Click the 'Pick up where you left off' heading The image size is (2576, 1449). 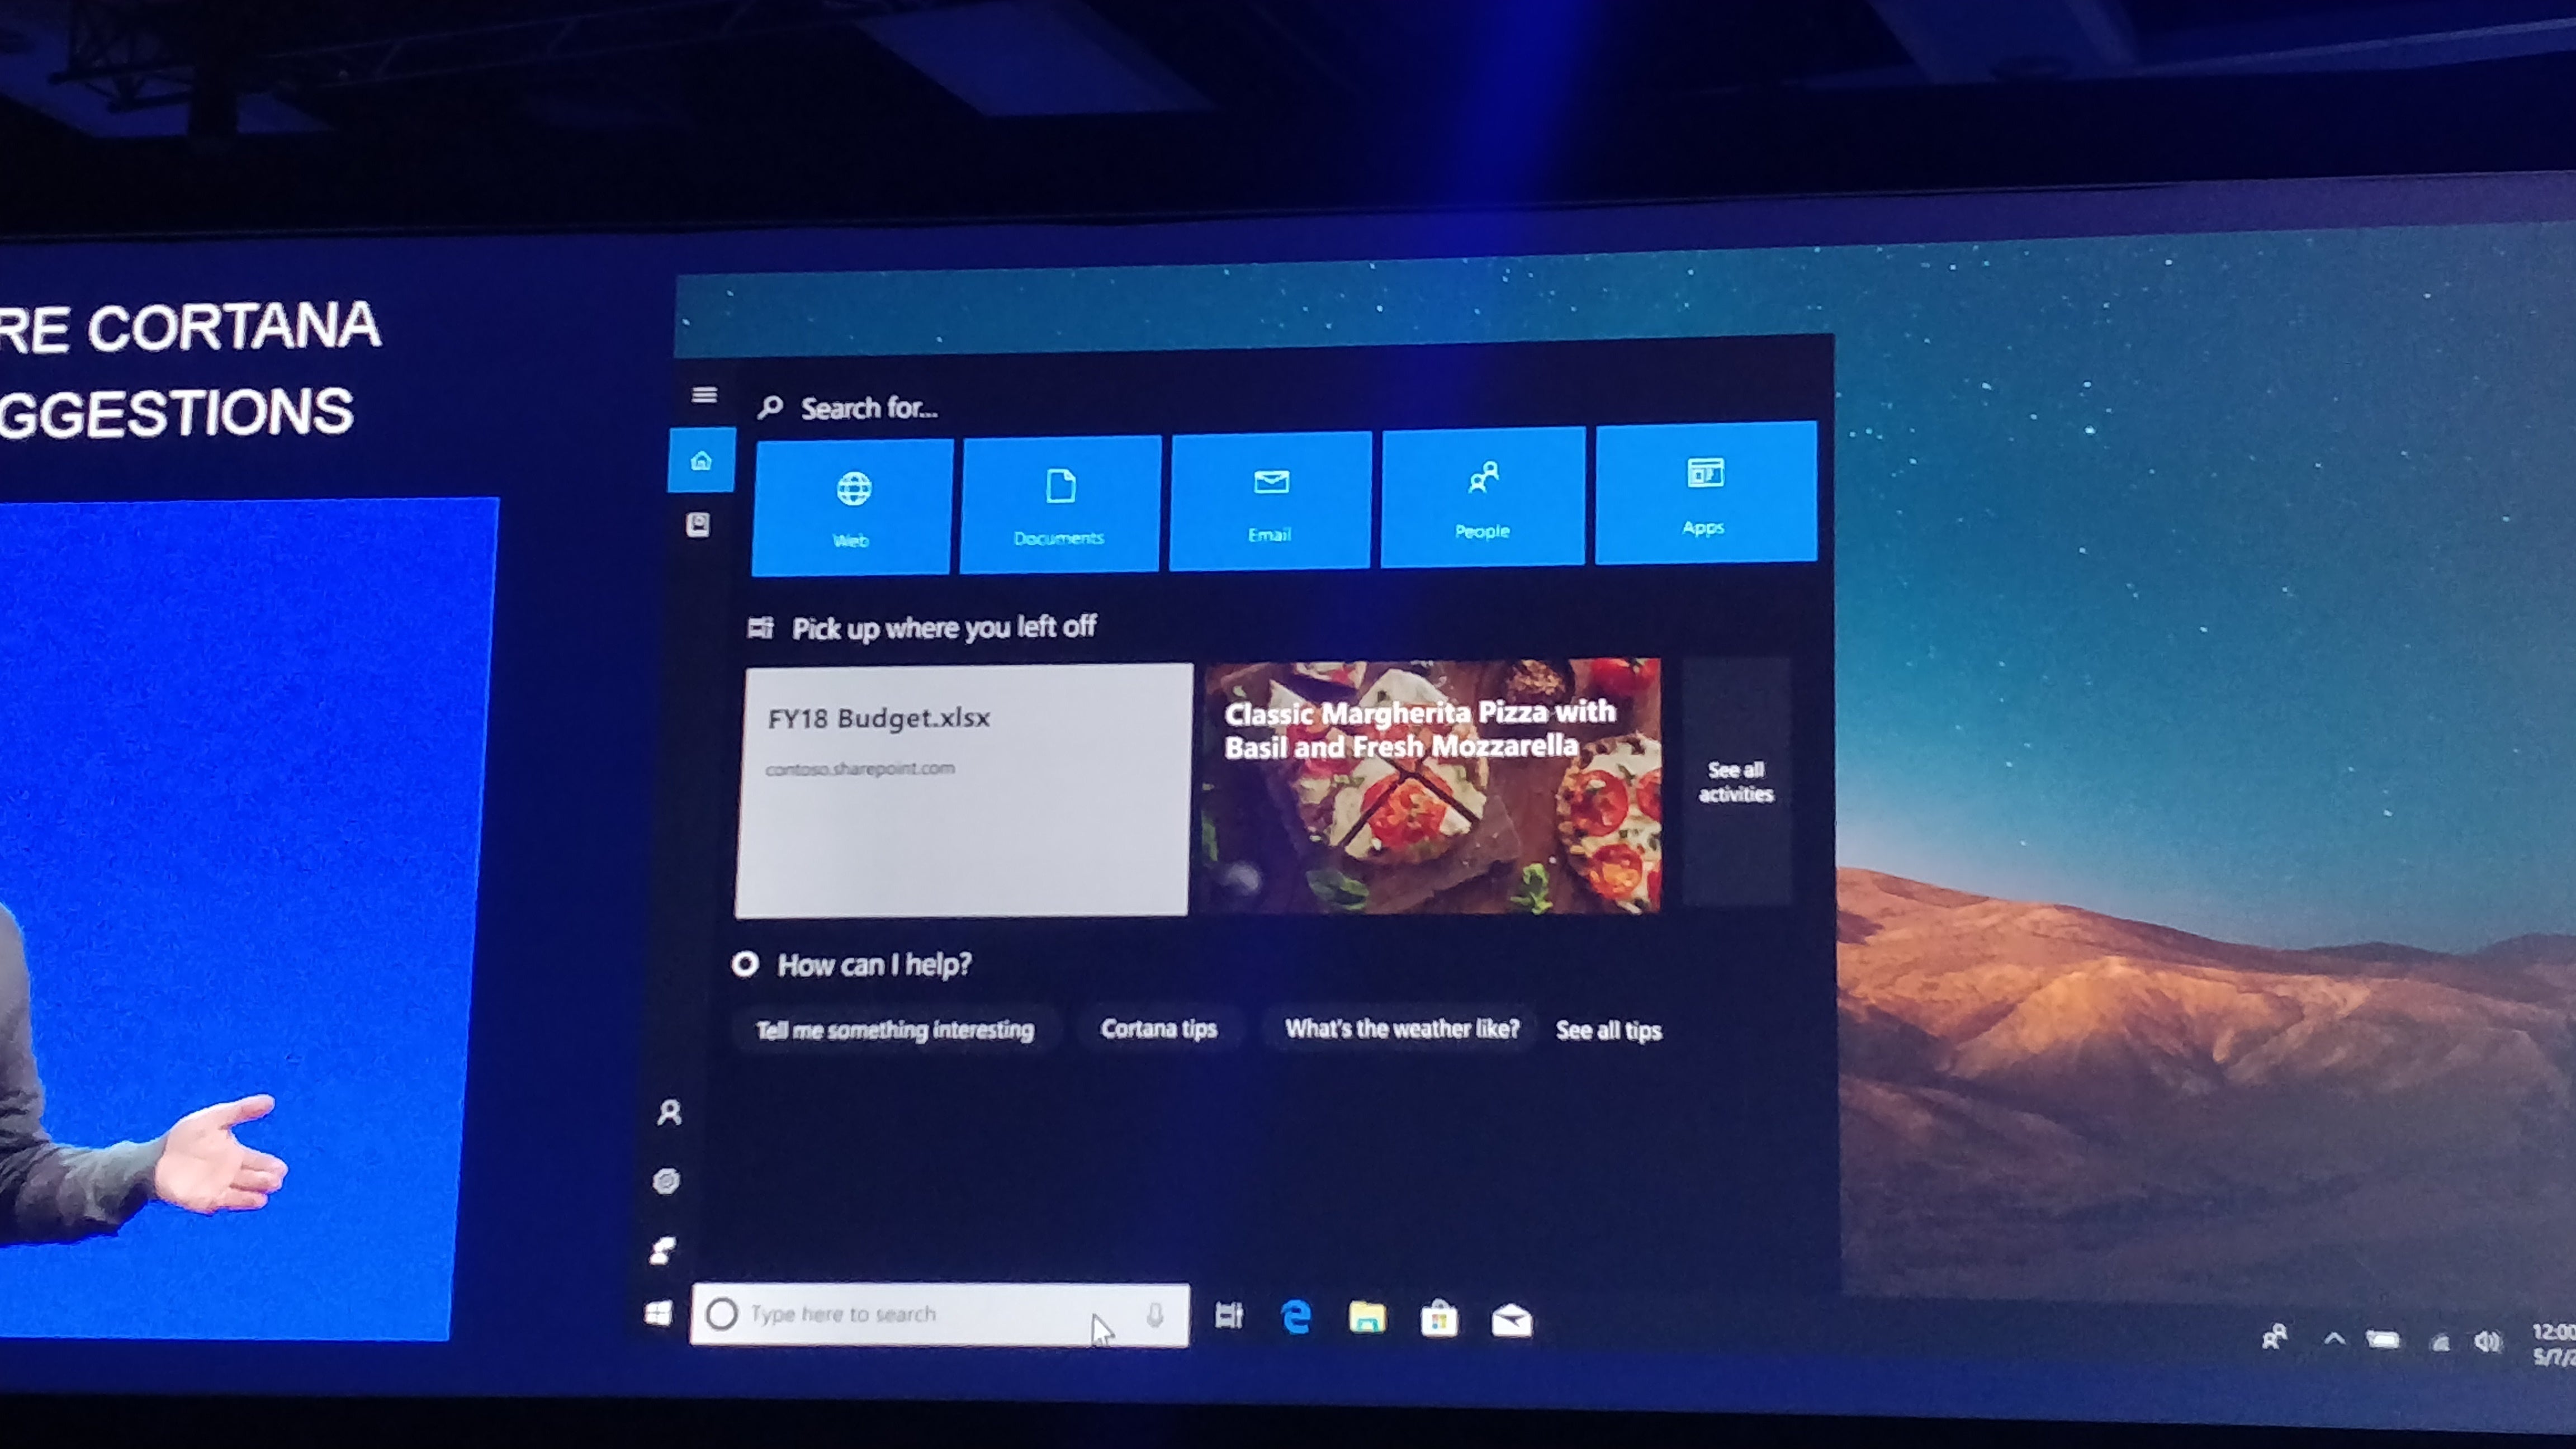tap(943, 628)
